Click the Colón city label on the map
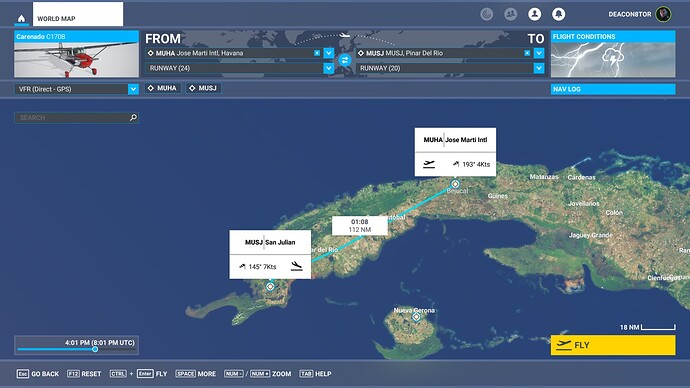 (614, 212)
